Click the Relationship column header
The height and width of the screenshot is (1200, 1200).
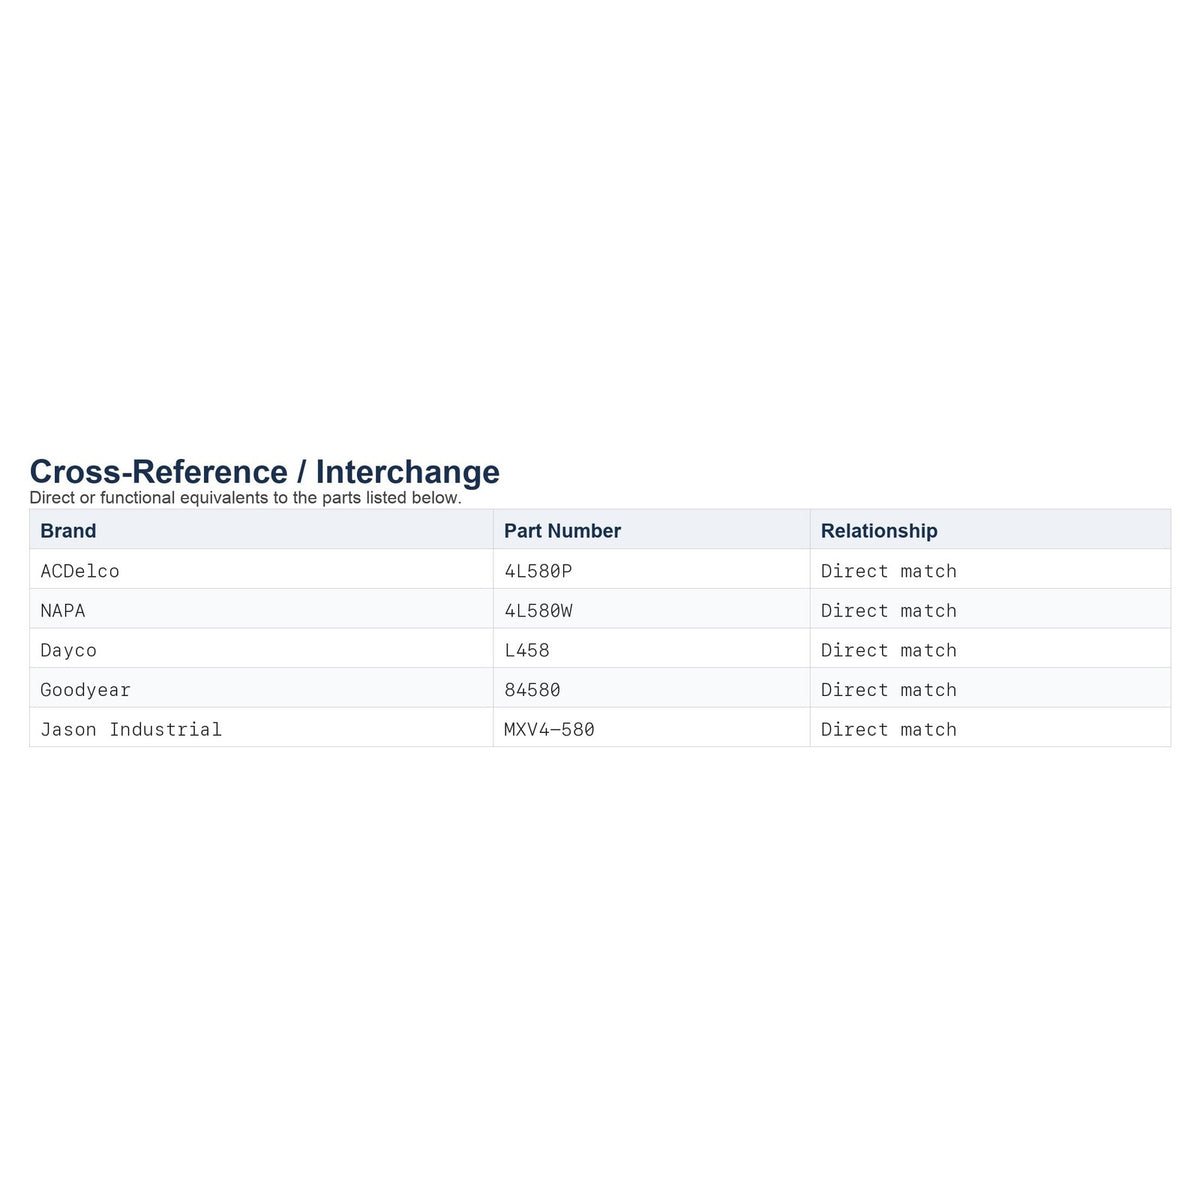coord(990,530)
